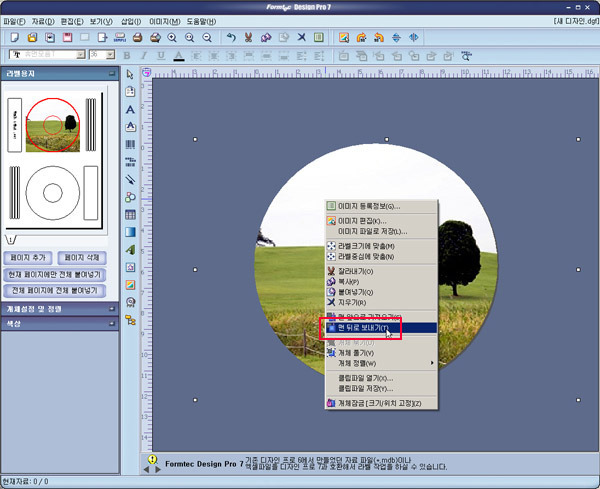600x489 pixels.
Task: Choose 맨 뒤로 보내기 from context menu
Action: [361, 327]
